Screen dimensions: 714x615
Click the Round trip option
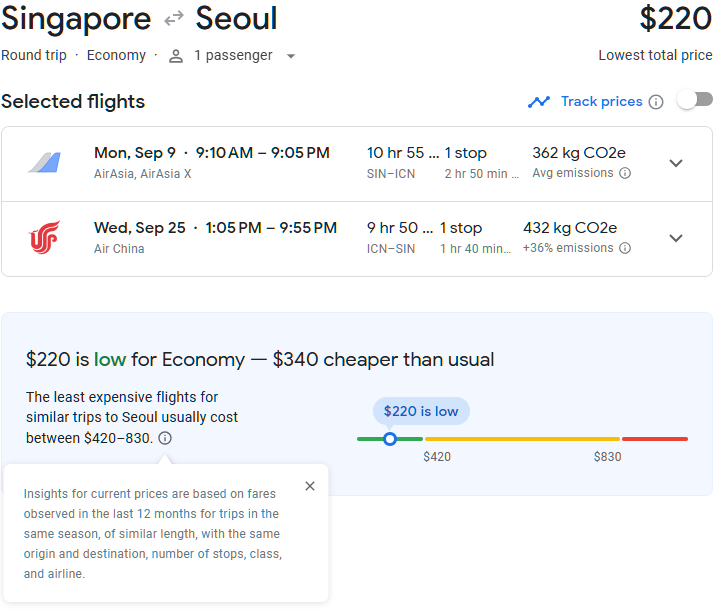[x=34, y=56]
